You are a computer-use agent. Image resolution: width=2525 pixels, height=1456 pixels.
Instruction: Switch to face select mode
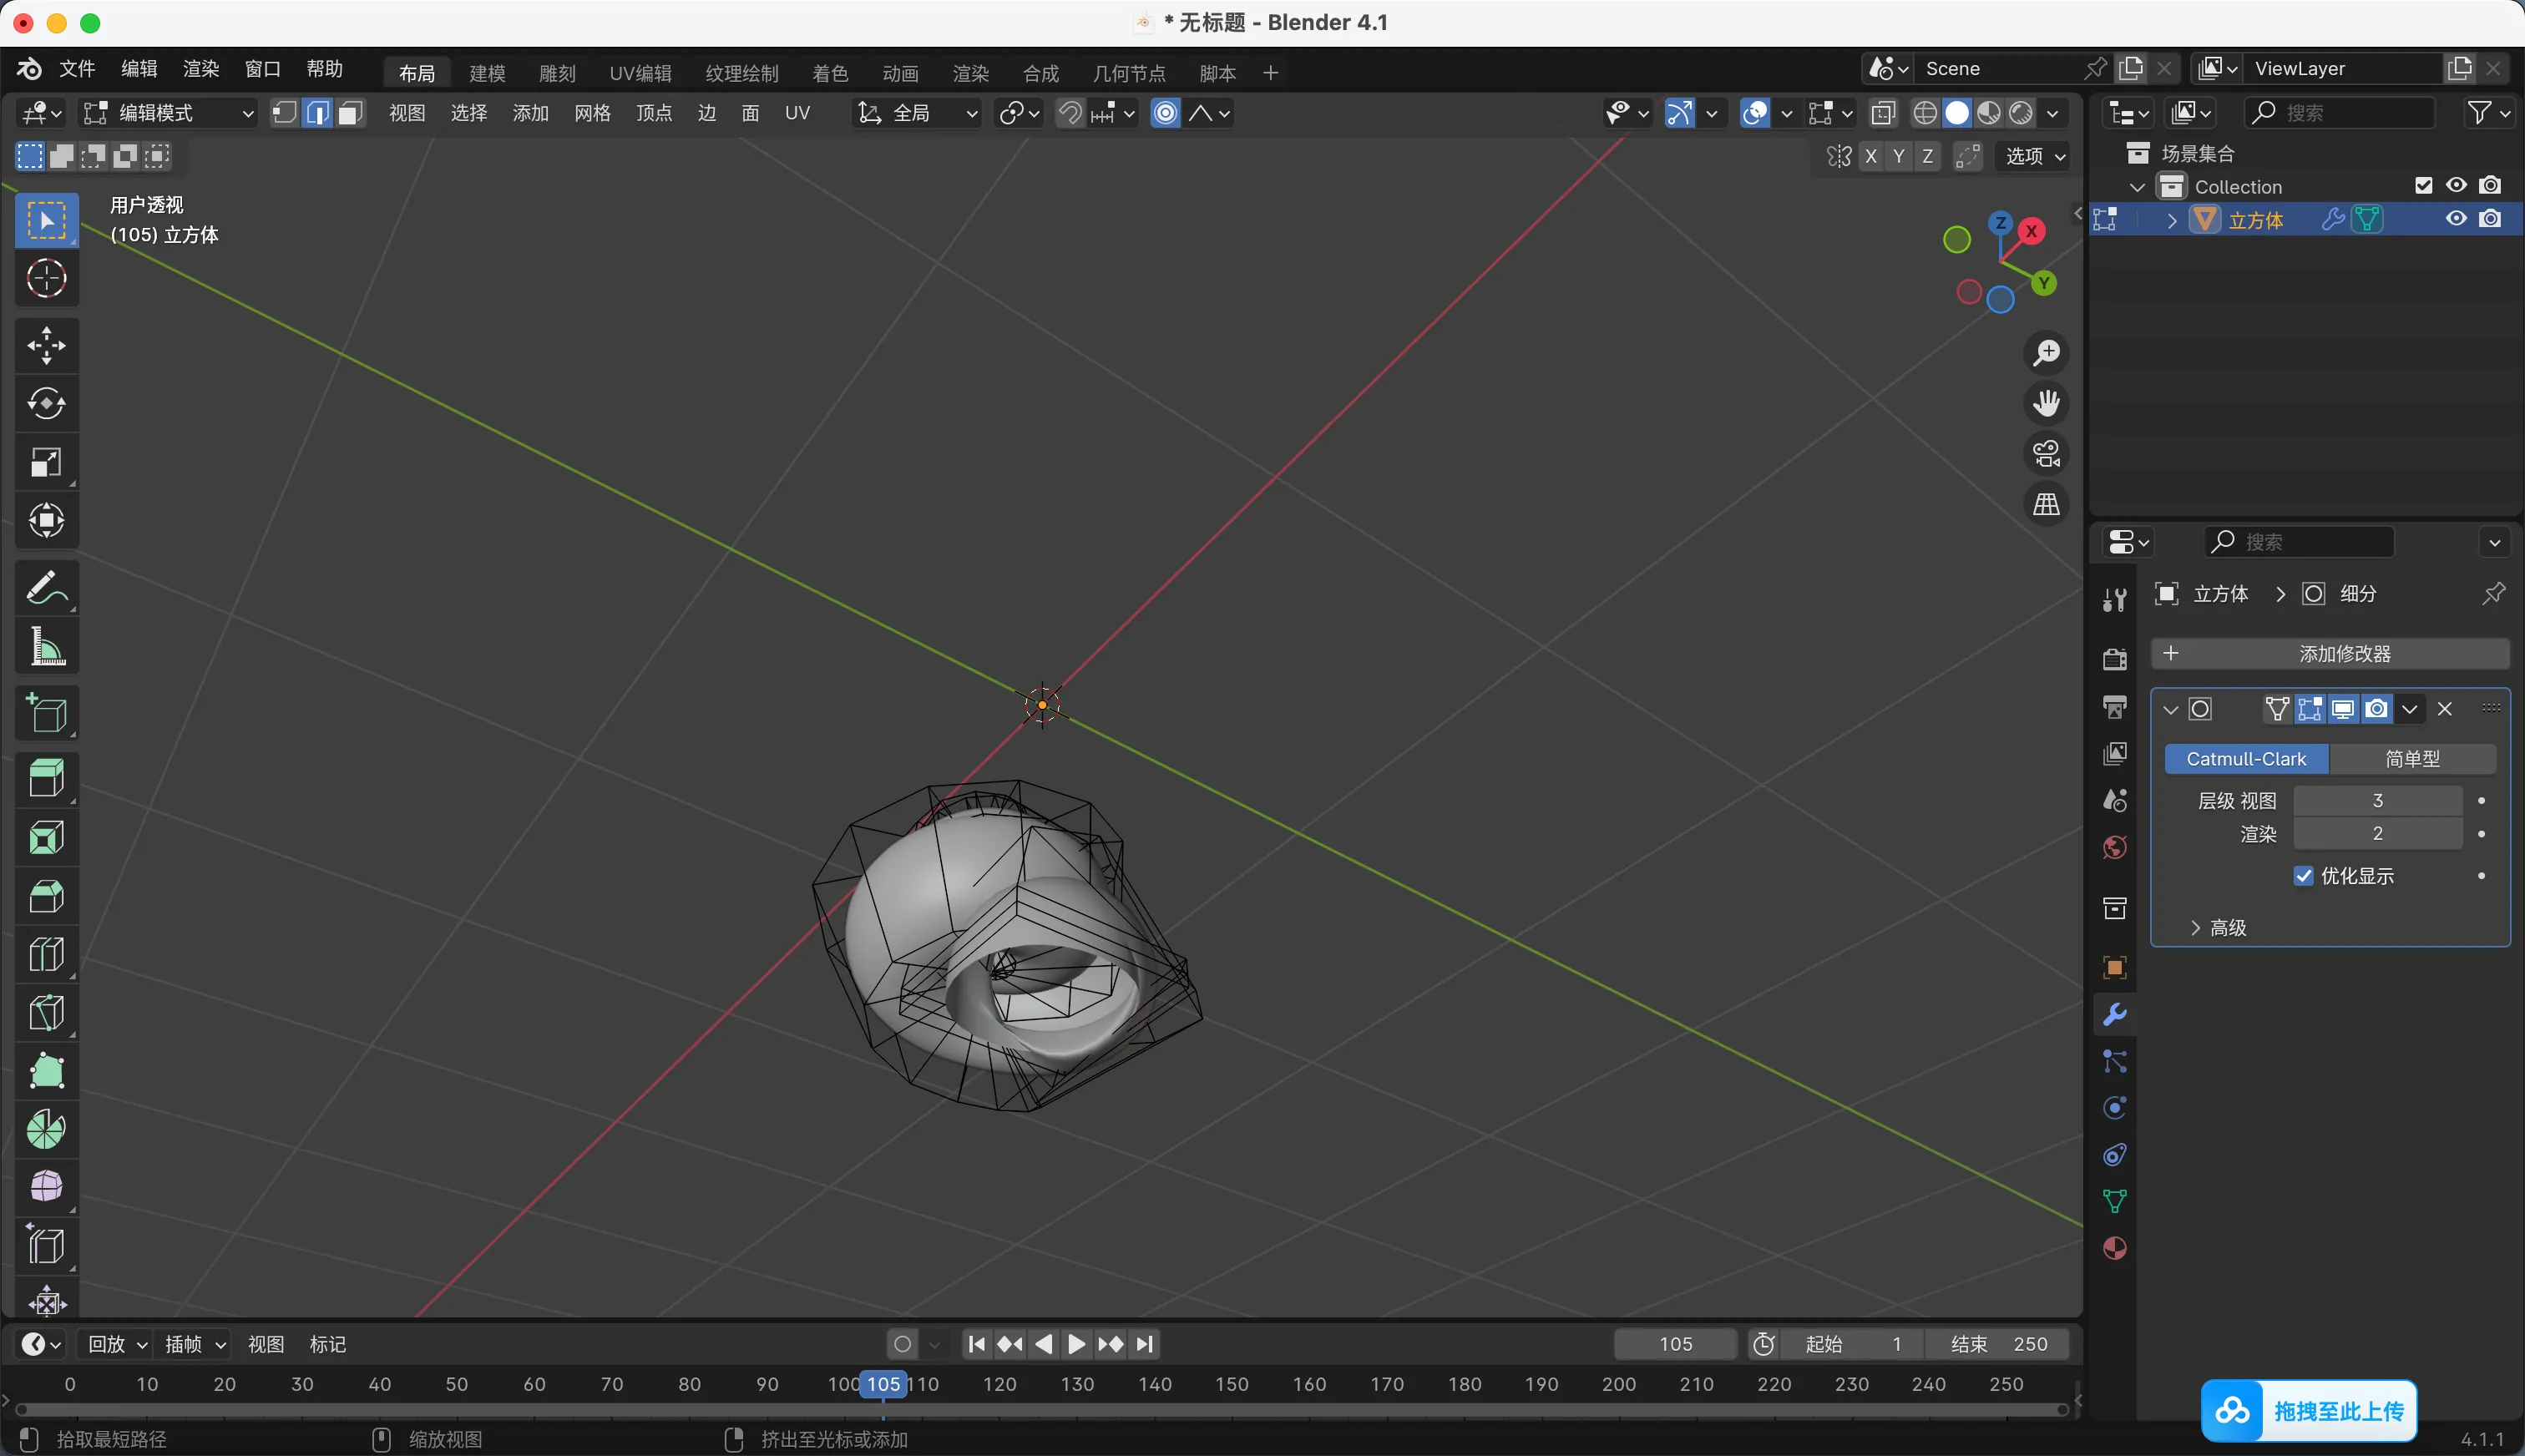tap(349, 113)
